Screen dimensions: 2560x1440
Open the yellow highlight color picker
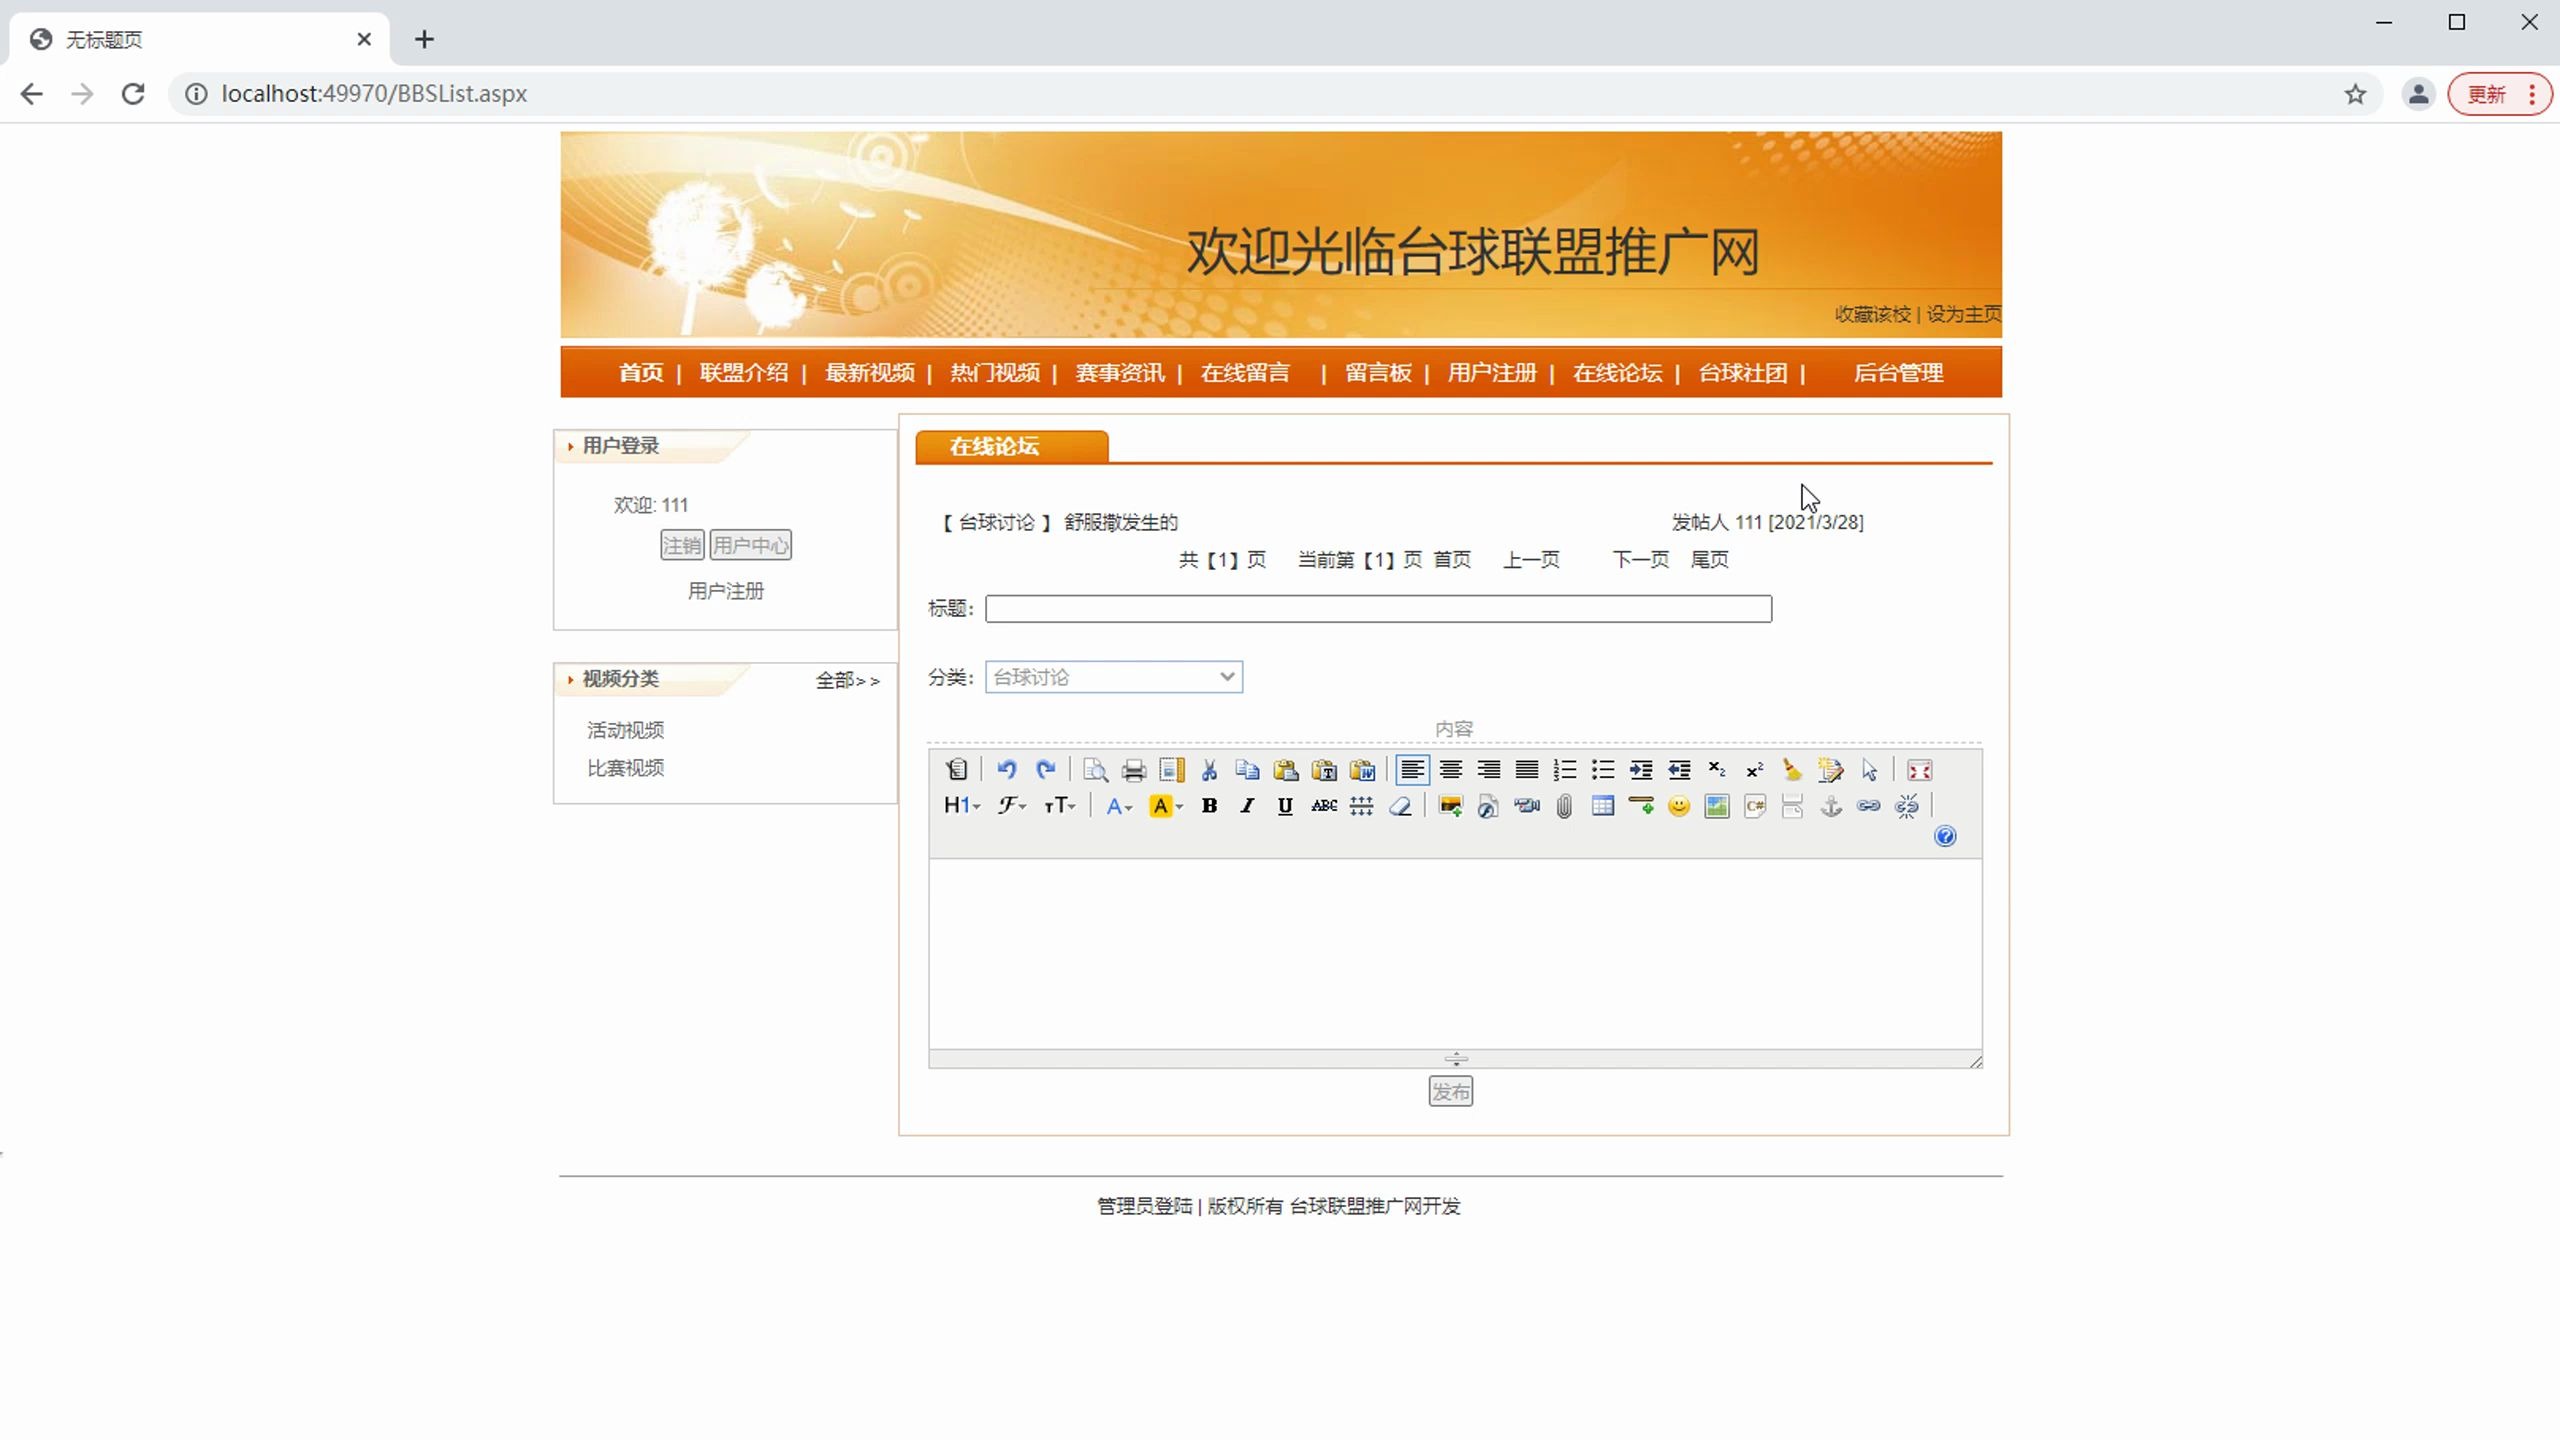(x=1166, y=805)
